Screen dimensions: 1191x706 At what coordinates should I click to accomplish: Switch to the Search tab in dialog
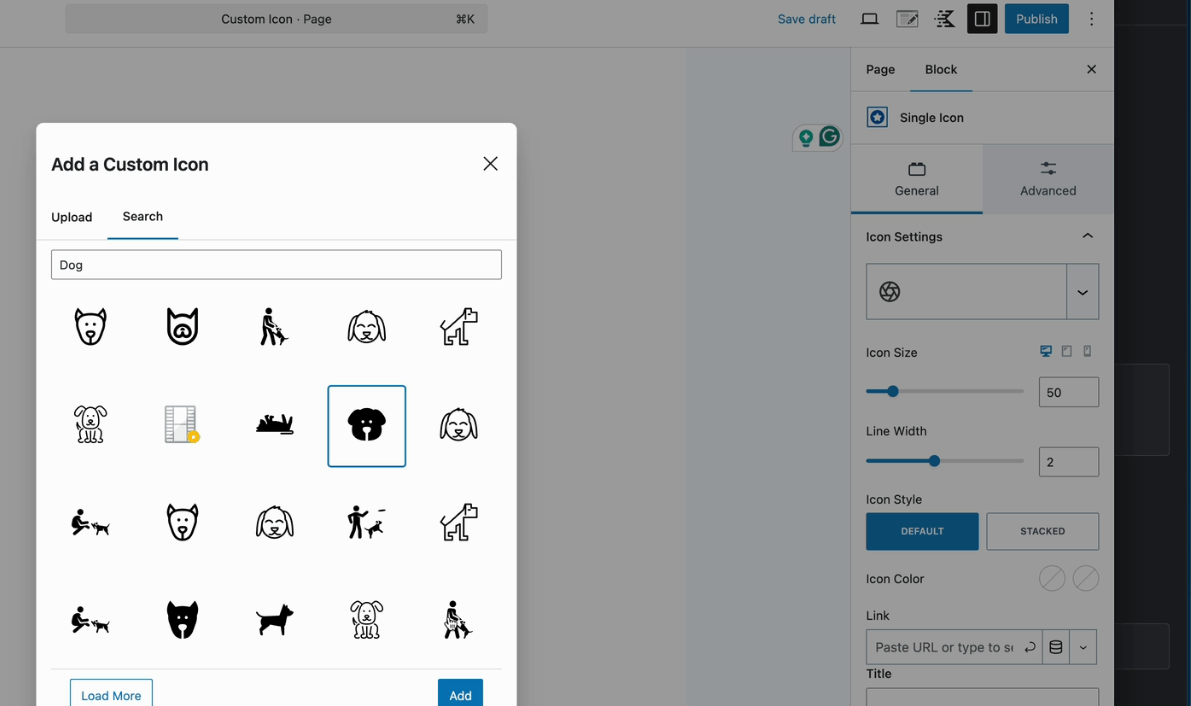point(143,217)
